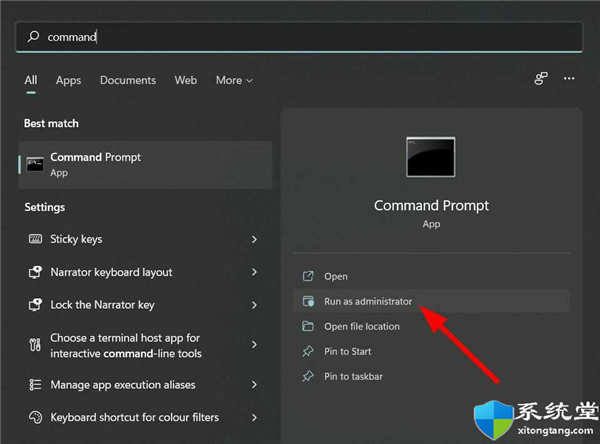The width and height of the screenshot is (600, 444).
Task: Click the Open action icon
Action: 308,276
